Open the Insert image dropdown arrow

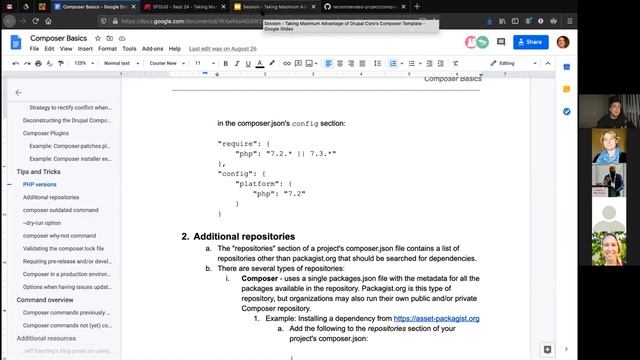pyautogui.click(x=316, y=63)
